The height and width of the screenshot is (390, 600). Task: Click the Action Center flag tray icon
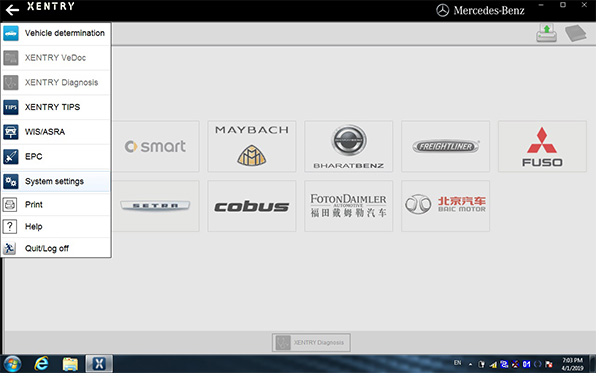click(x=549, y=364)
